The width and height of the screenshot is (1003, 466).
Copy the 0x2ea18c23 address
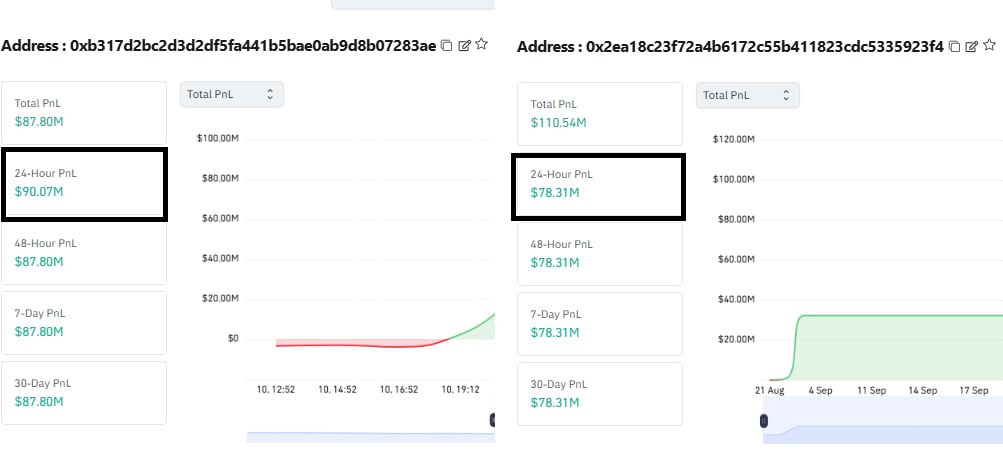click(x=955, y=46)
